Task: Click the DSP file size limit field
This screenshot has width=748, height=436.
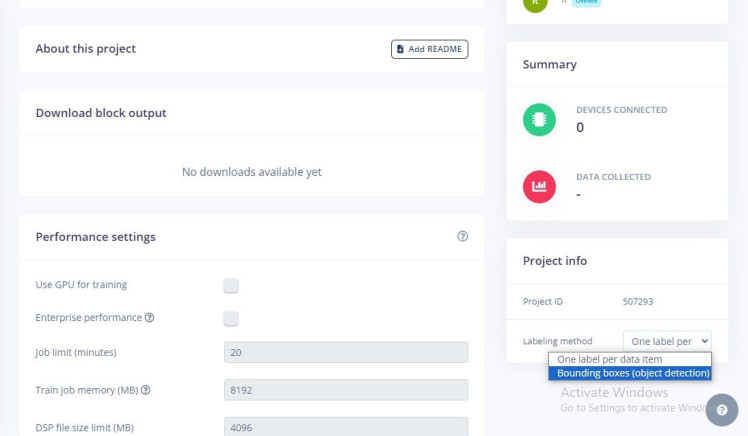Action: pyautogui.click(x=346, y=426)
